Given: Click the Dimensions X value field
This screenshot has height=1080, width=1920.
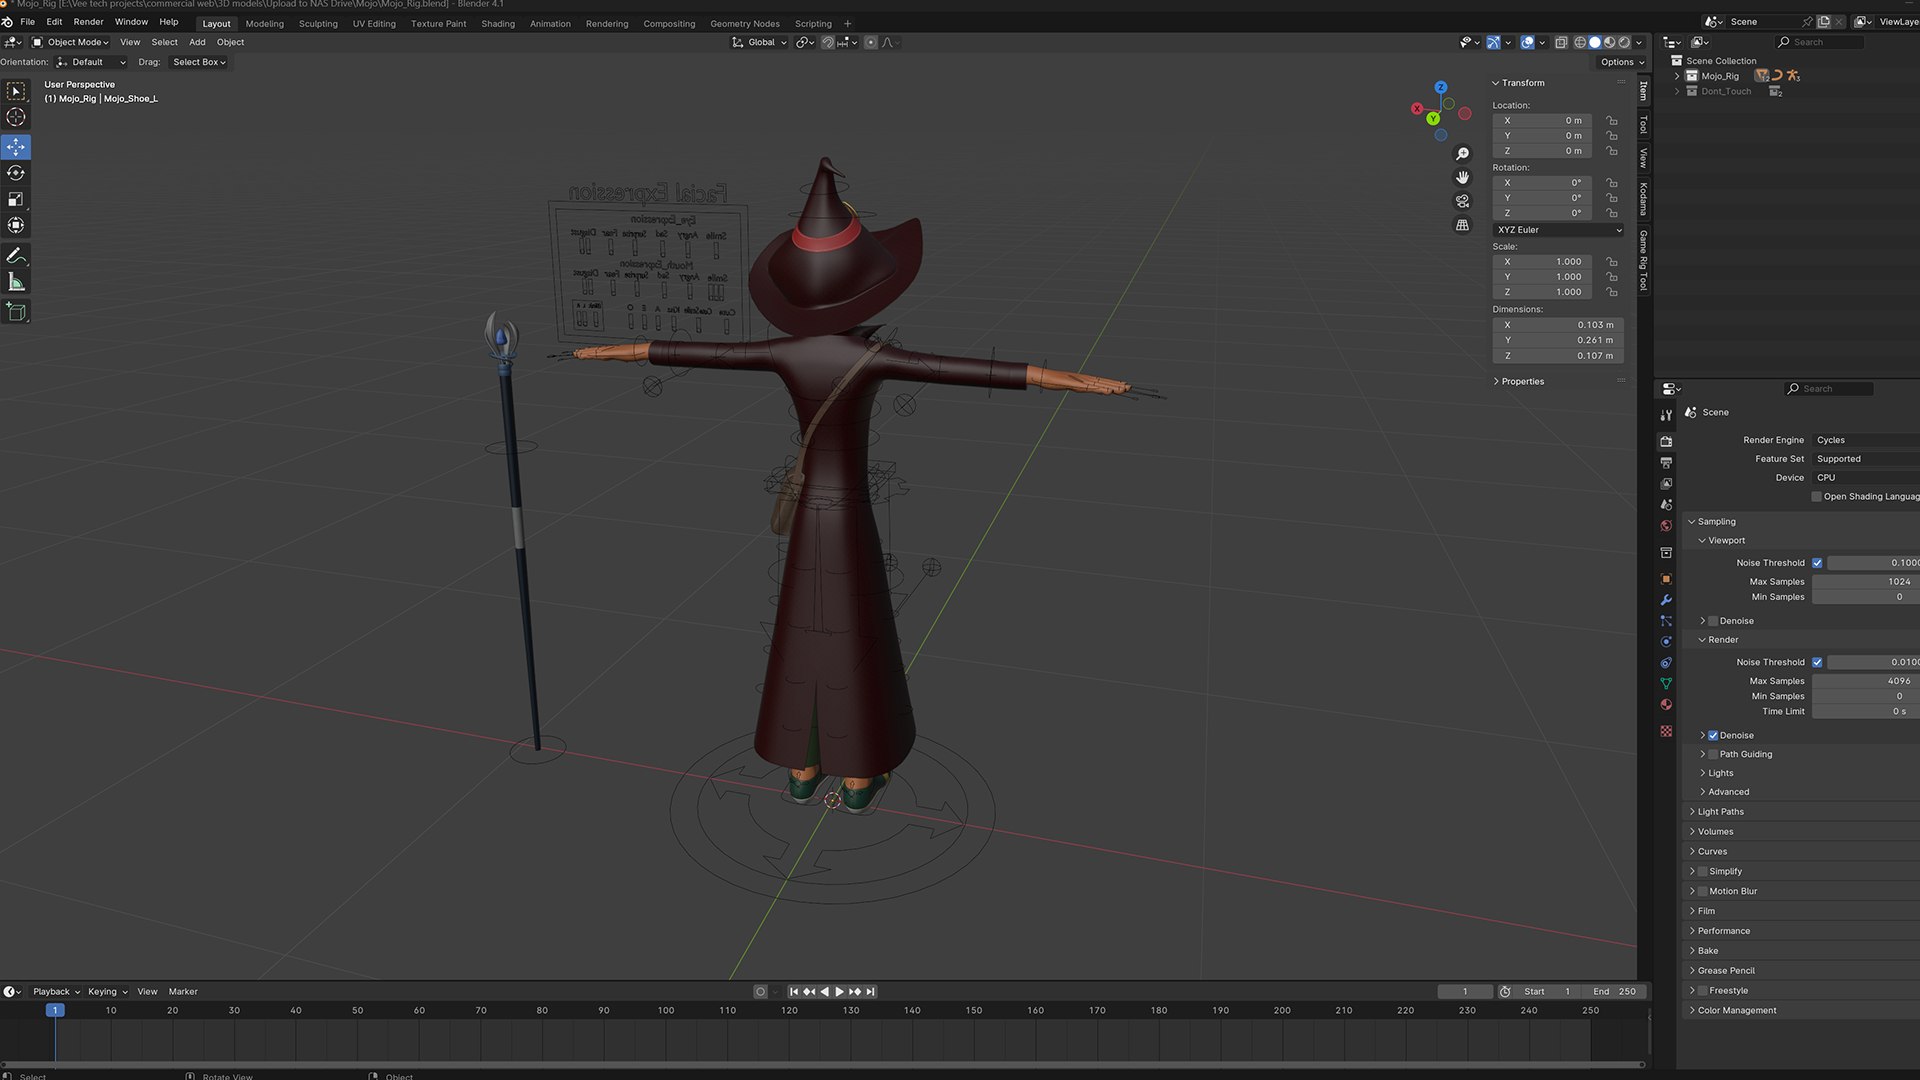Looking at the screenshot, I should pyautogui.click(x=1558, y=325).
